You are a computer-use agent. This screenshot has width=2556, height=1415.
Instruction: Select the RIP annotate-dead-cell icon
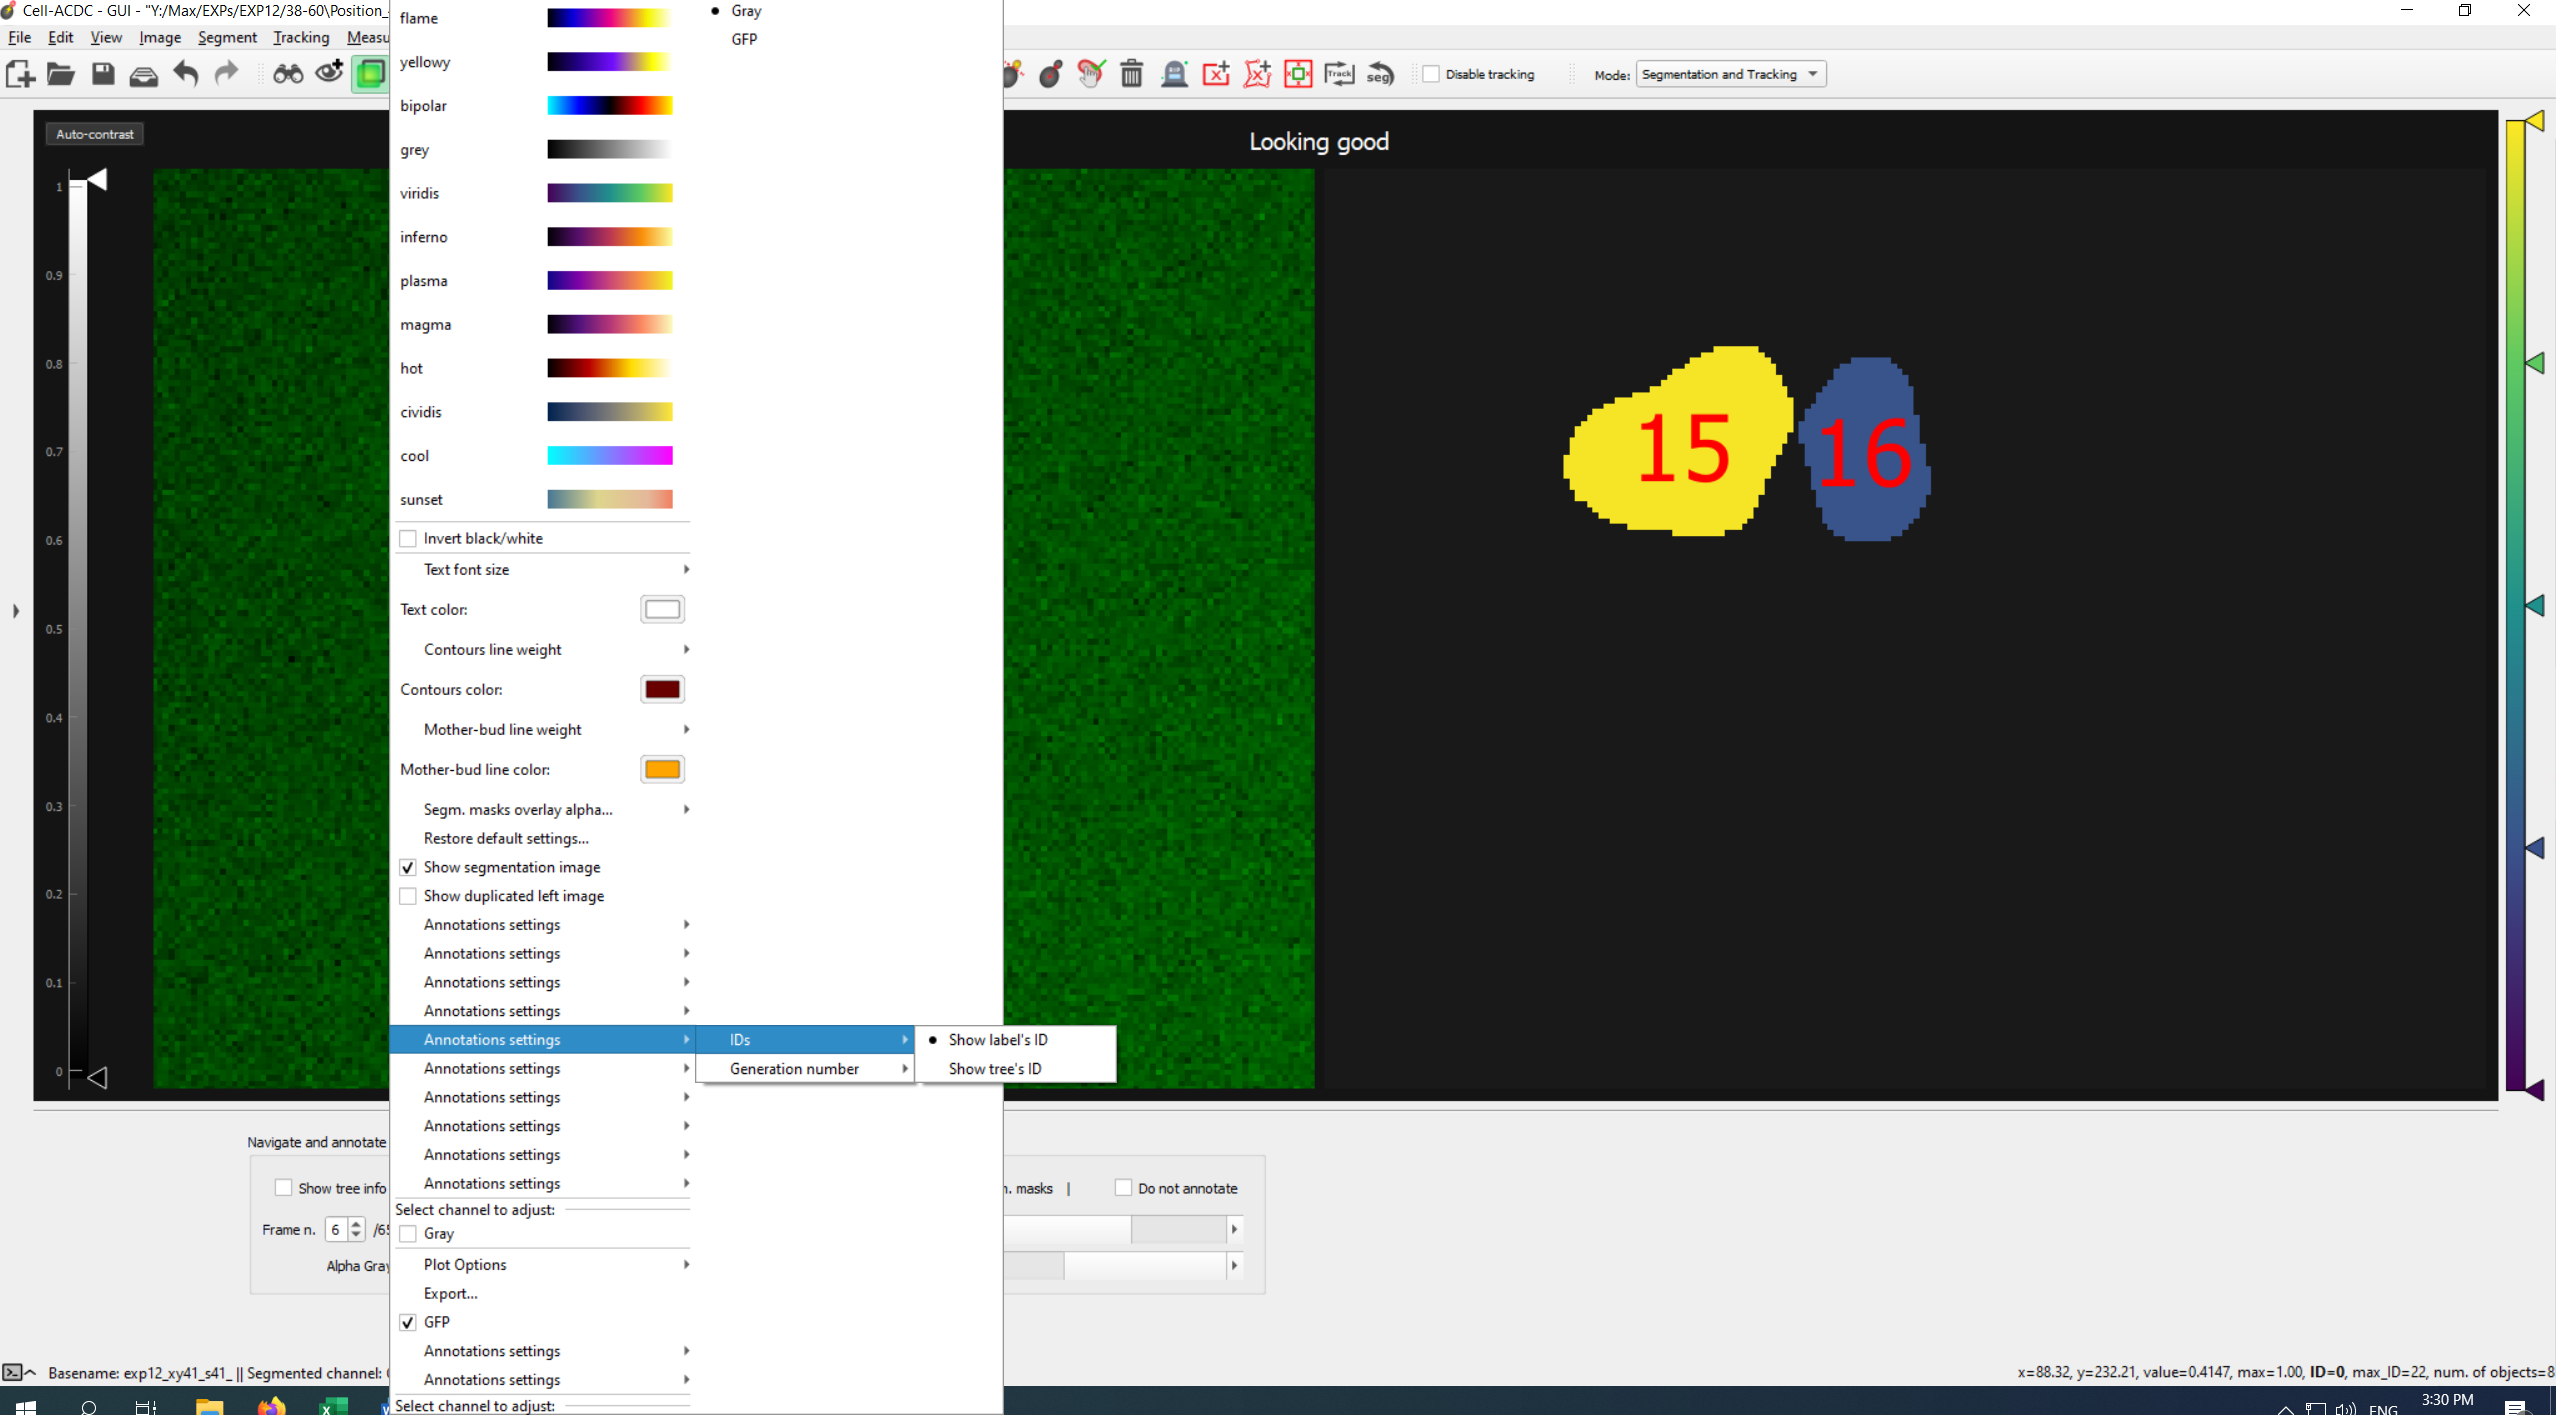tap(1173, 73)
